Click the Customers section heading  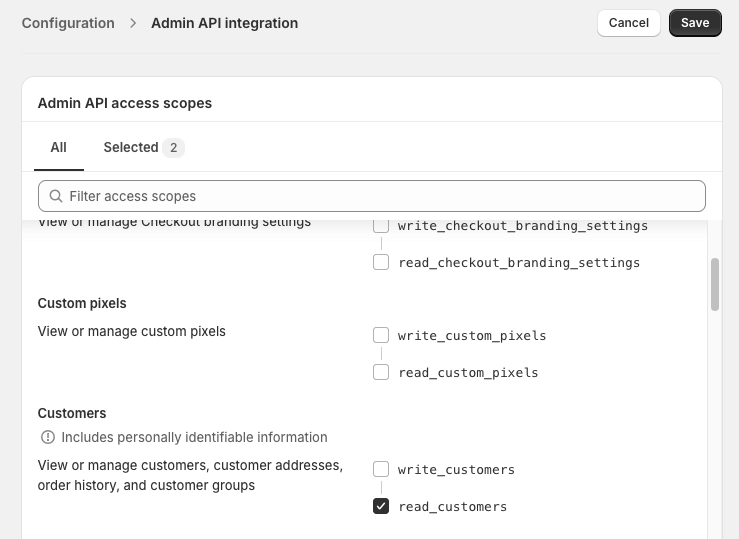(x=72, y=413)
